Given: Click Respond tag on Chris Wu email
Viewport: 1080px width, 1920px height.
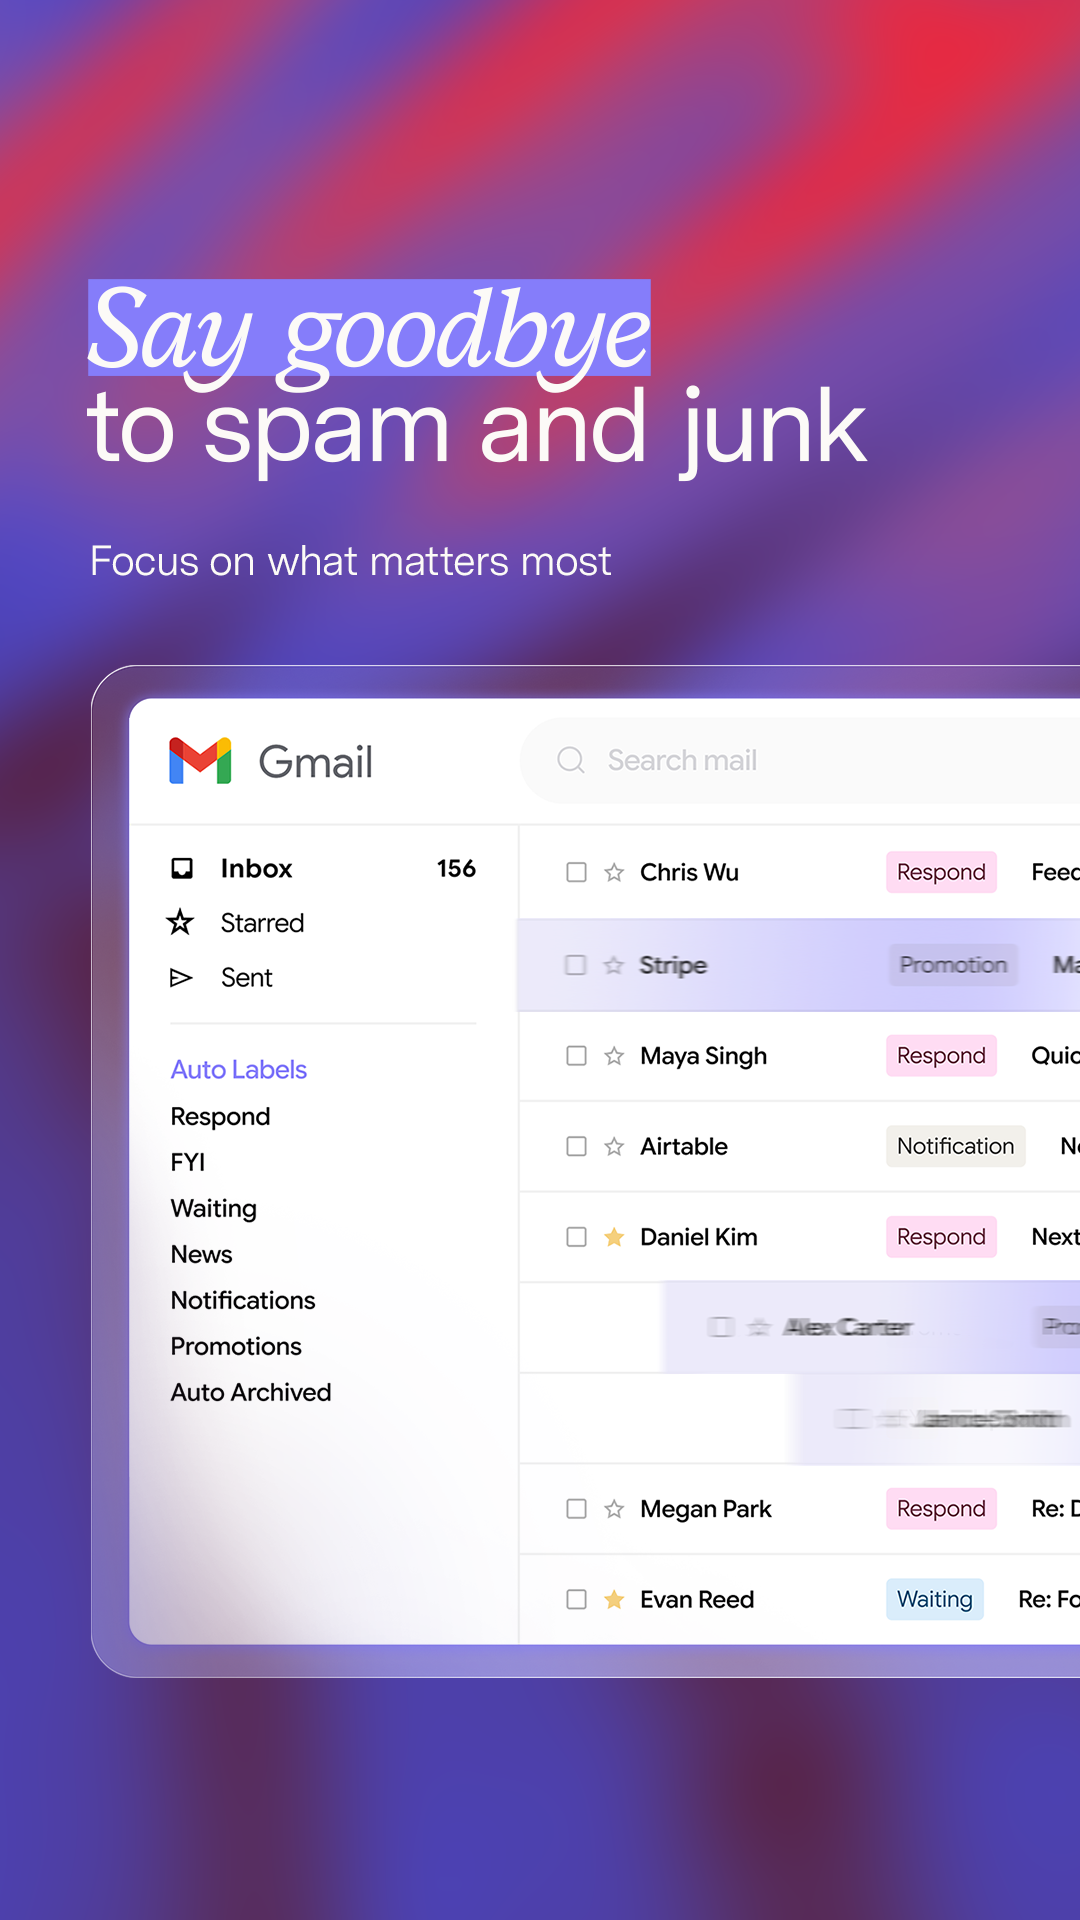Looking at the screenshot, I should coord(941,872).
